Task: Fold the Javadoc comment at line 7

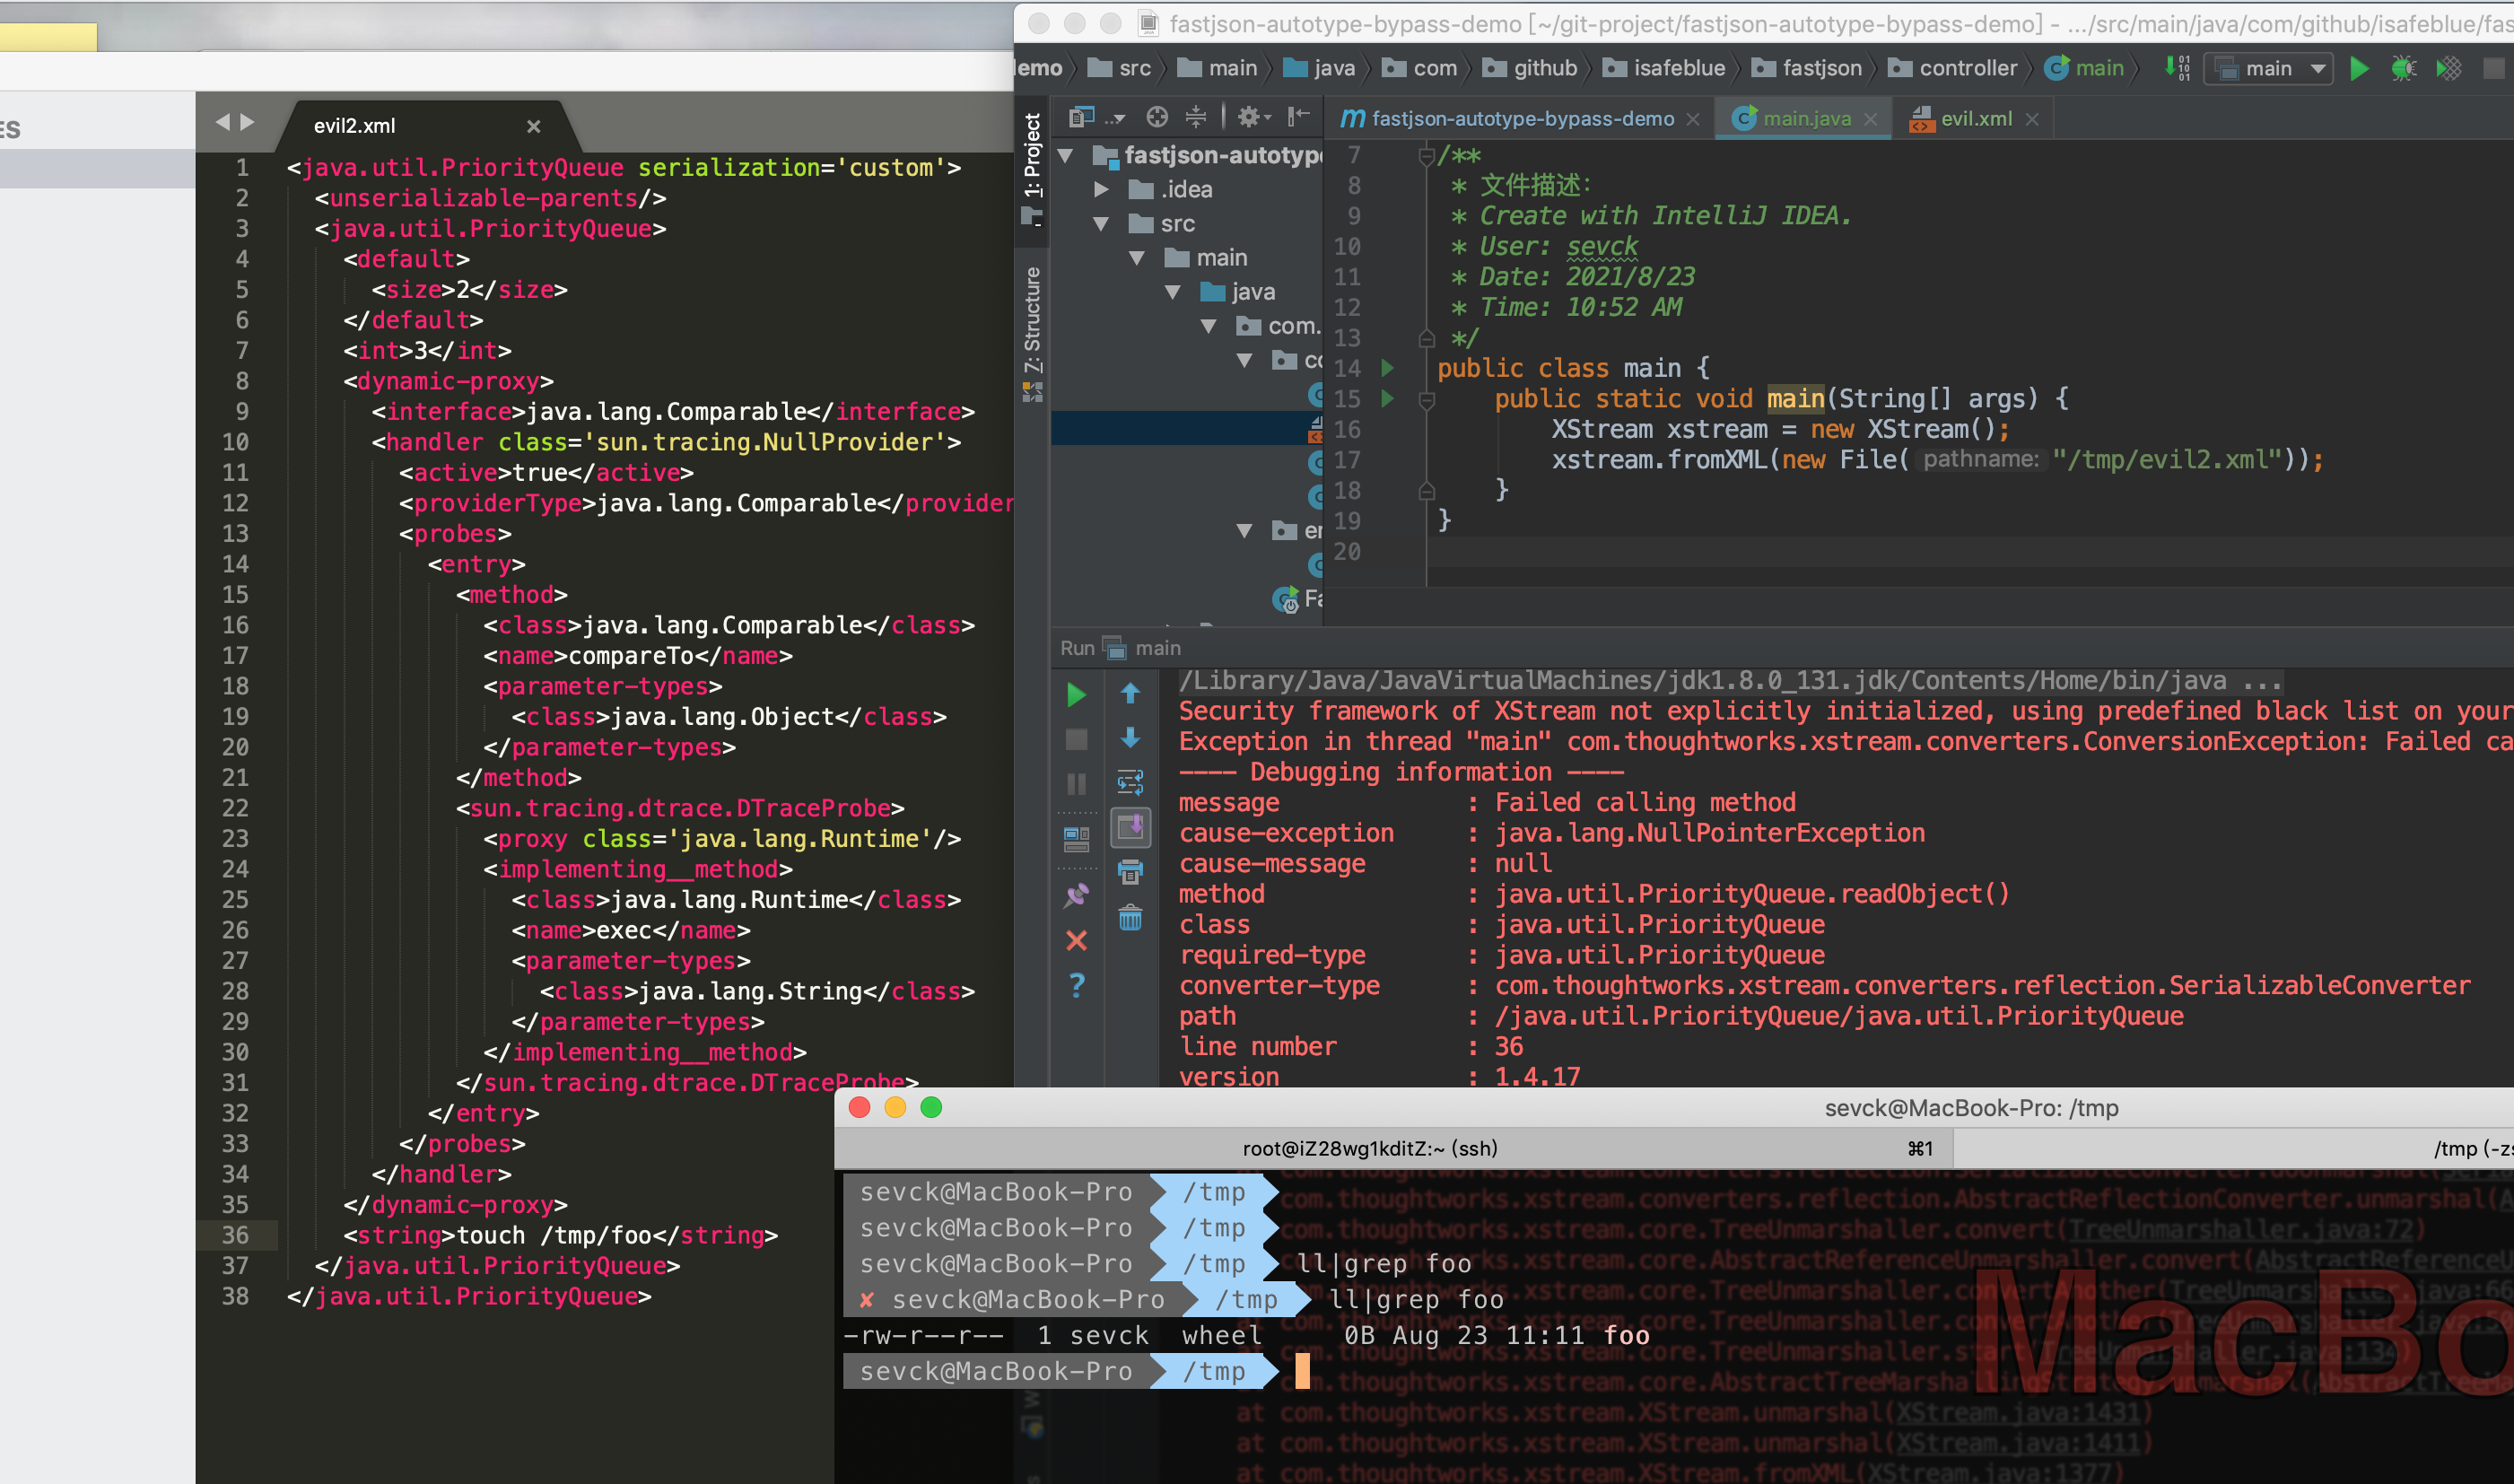Action: (1427, 155)
